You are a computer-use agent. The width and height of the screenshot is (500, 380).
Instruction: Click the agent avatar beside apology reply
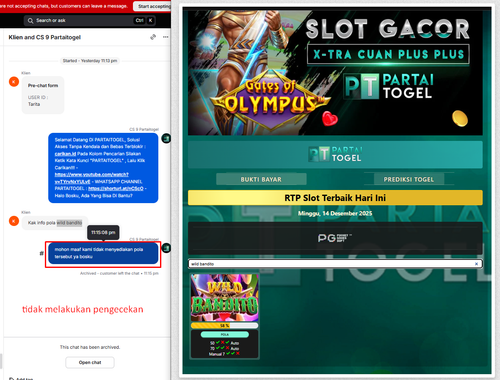166,248
